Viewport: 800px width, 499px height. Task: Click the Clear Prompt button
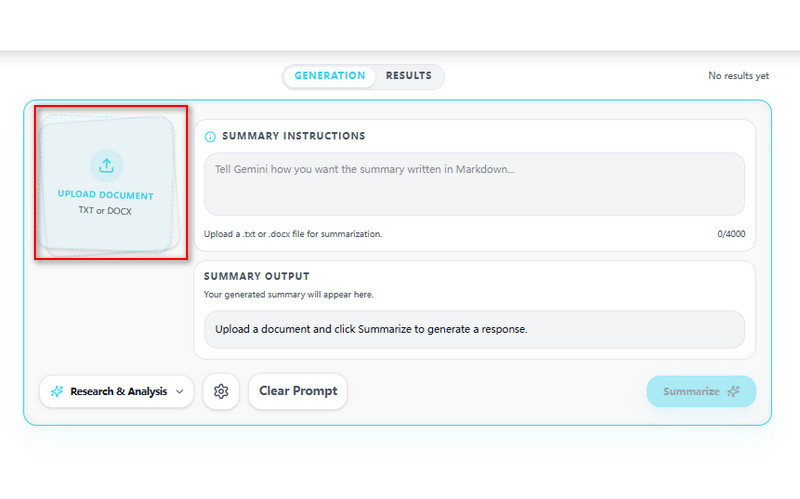point(298,391)
